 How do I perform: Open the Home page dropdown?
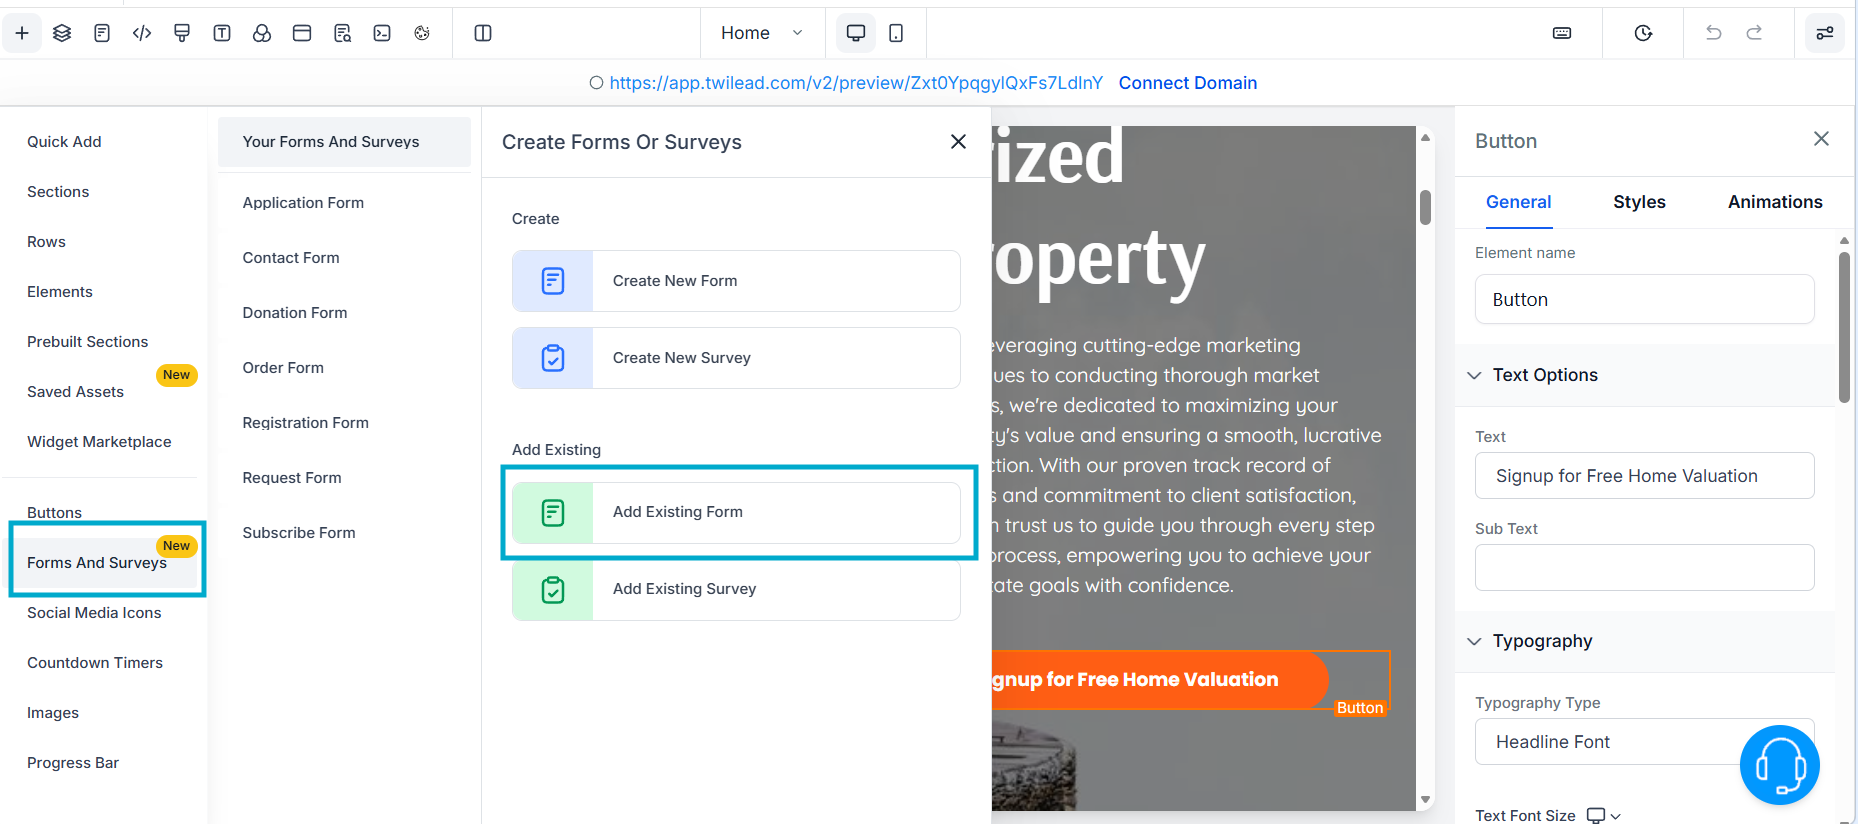click(762, 33)
